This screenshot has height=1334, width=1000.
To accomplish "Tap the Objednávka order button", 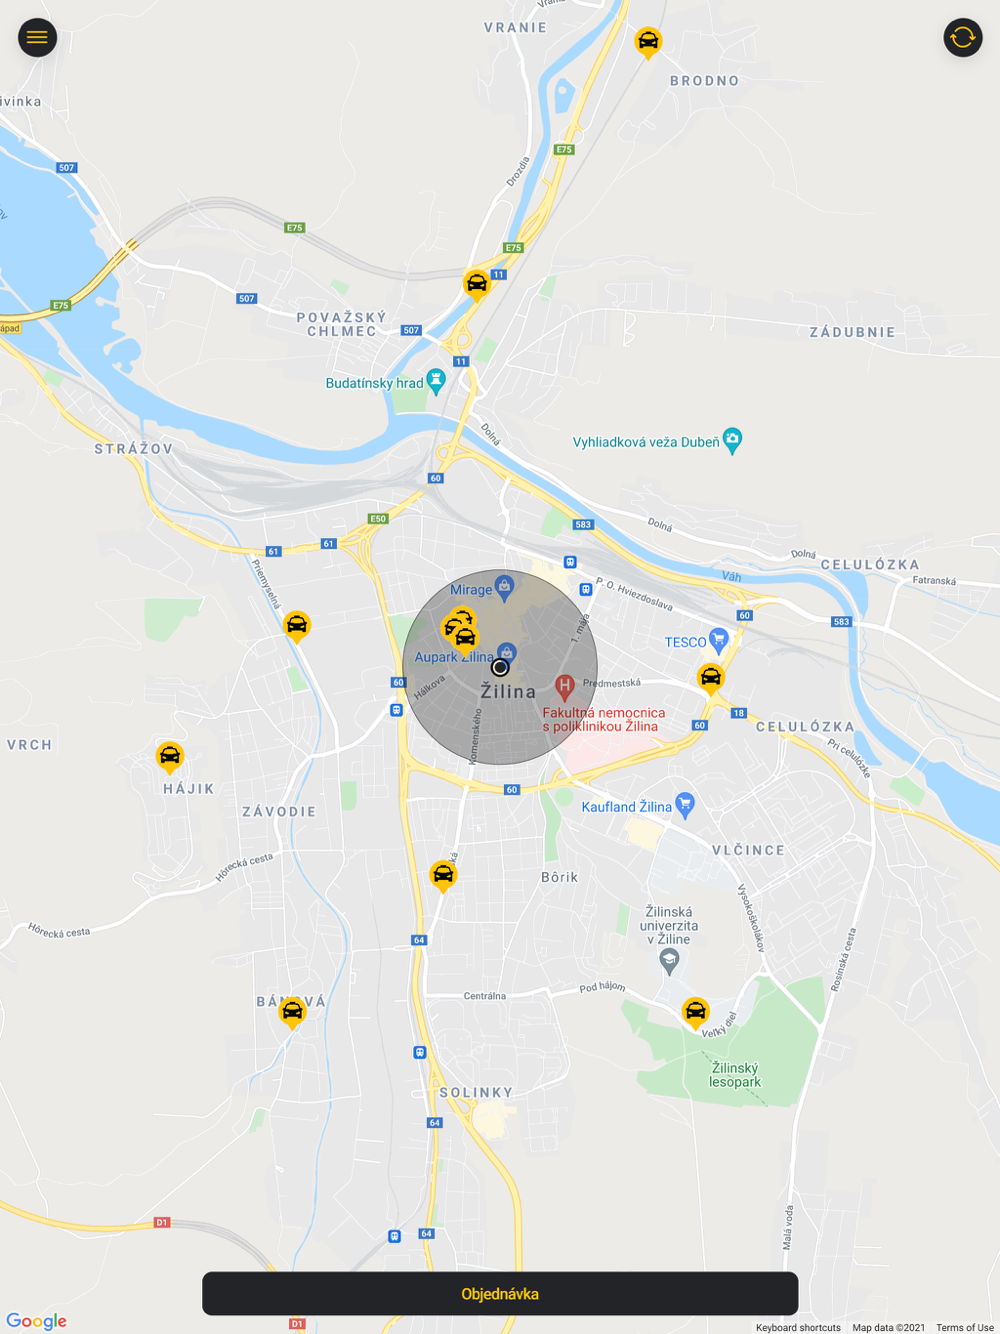I will (x=500, y=1293).
